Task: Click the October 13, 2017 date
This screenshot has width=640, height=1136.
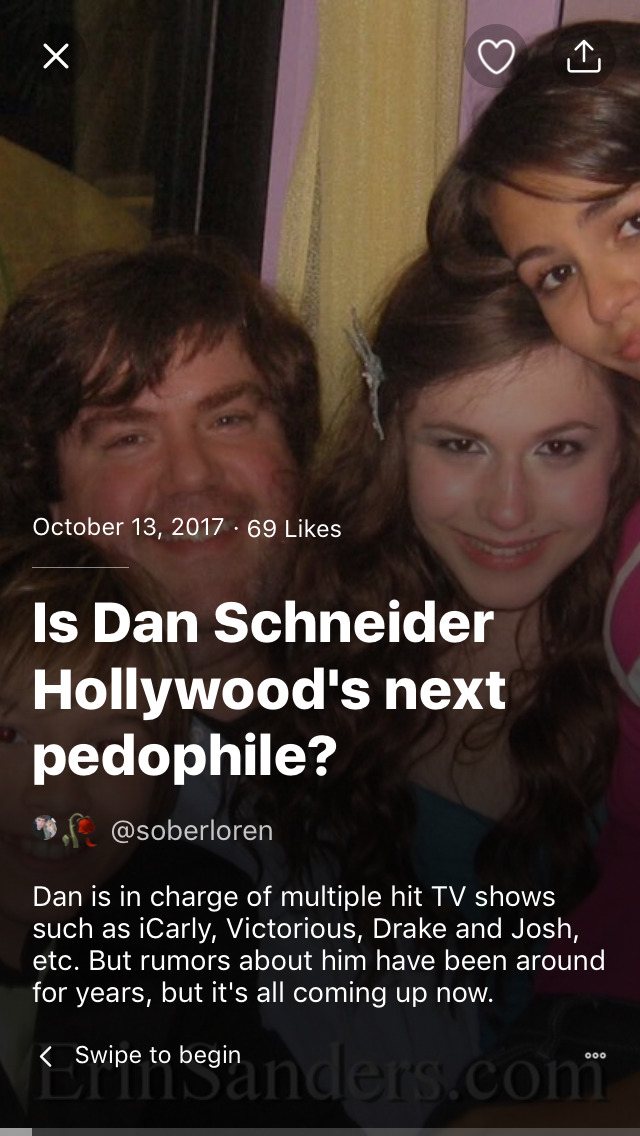Action: tap(128, 527)
